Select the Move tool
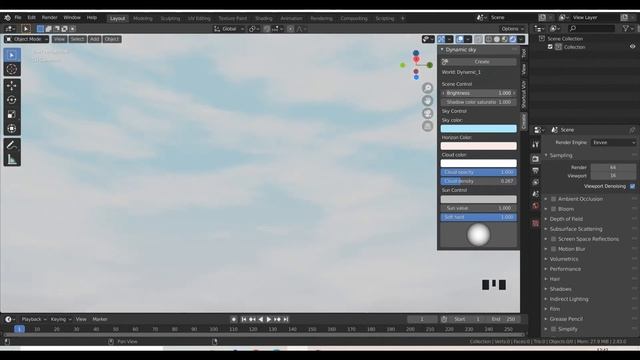The height and width of the screenshot is (360, 640). click(12, 85)
